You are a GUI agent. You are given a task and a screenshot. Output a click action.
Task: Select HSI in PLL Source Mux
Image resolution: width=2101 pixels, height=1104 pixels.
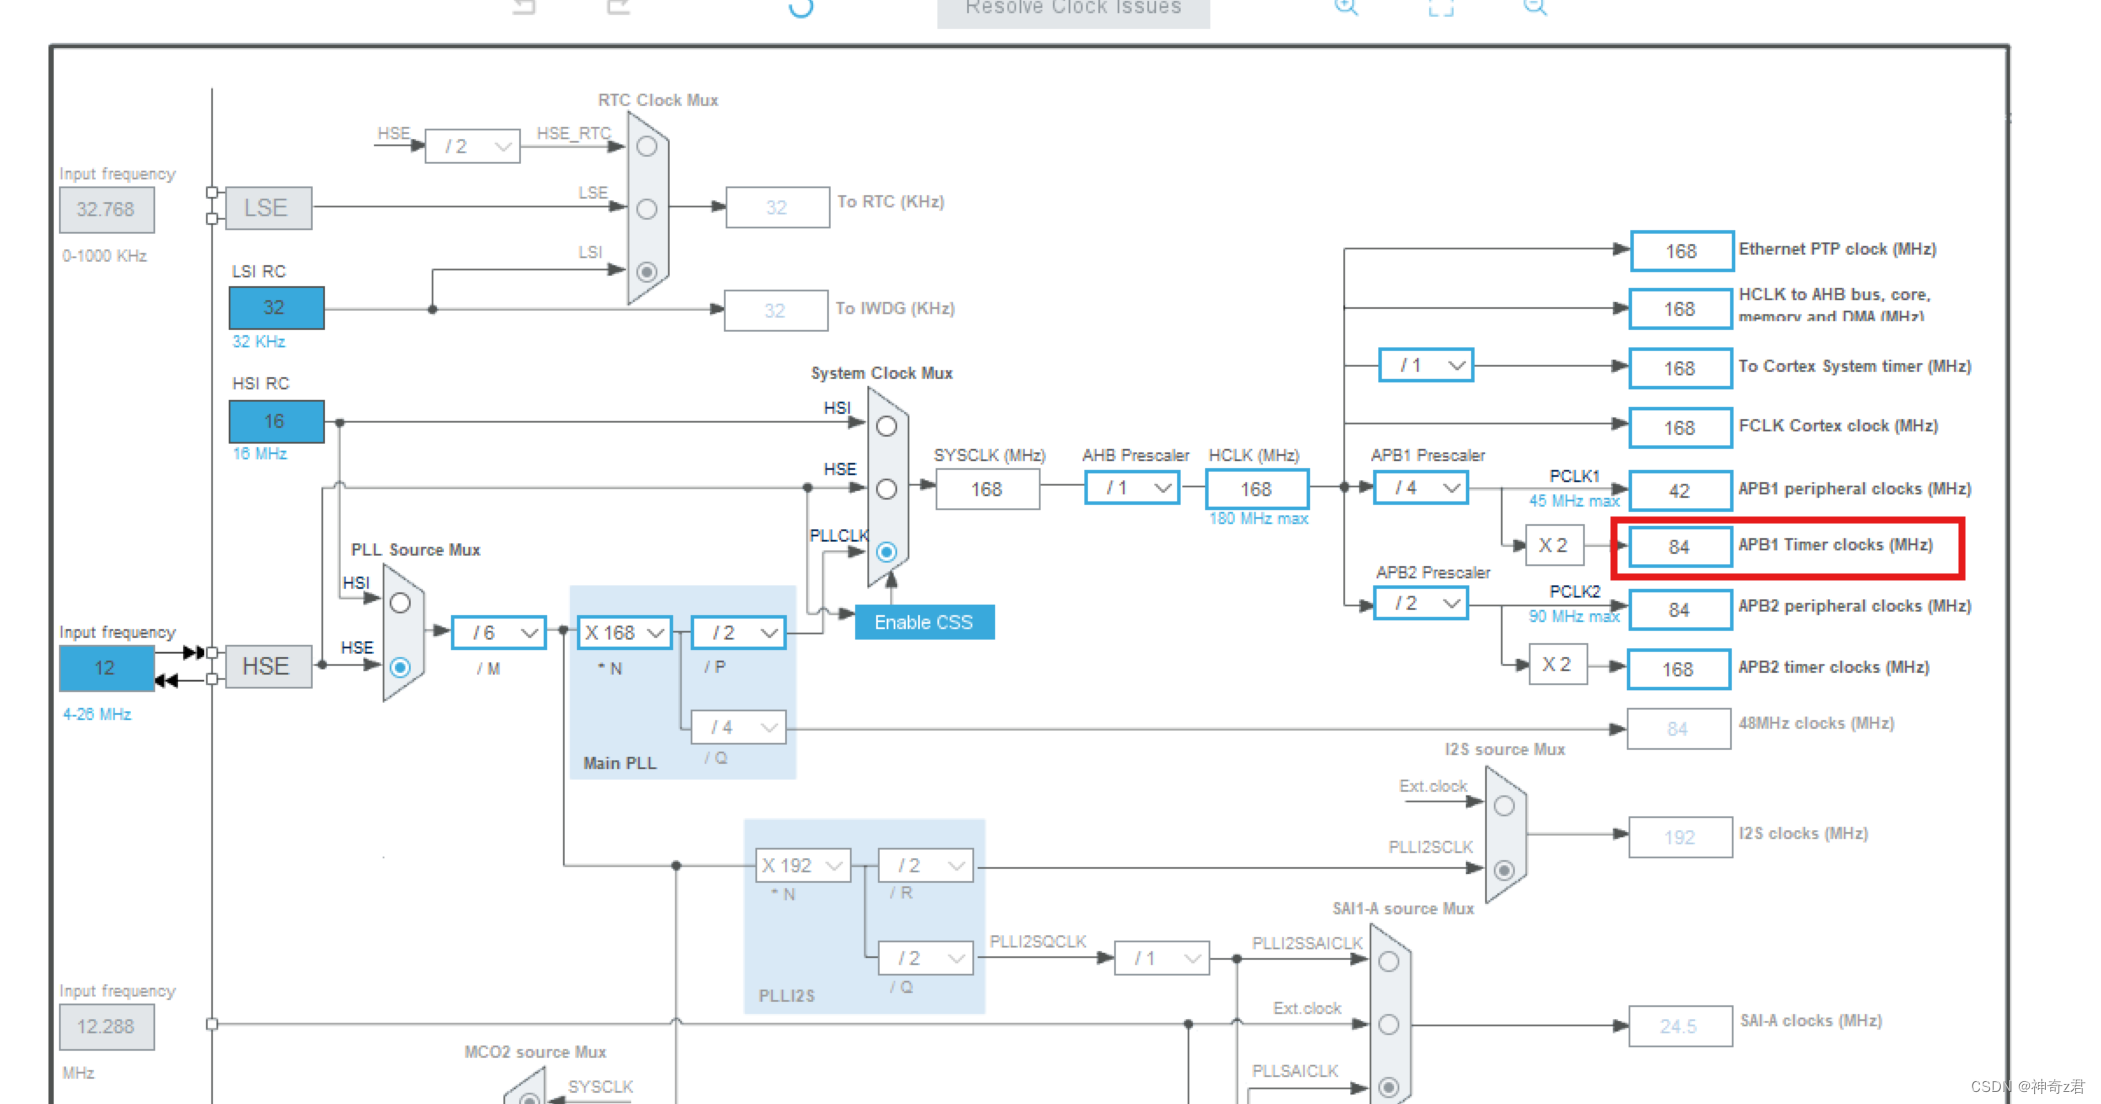(401, 603)
